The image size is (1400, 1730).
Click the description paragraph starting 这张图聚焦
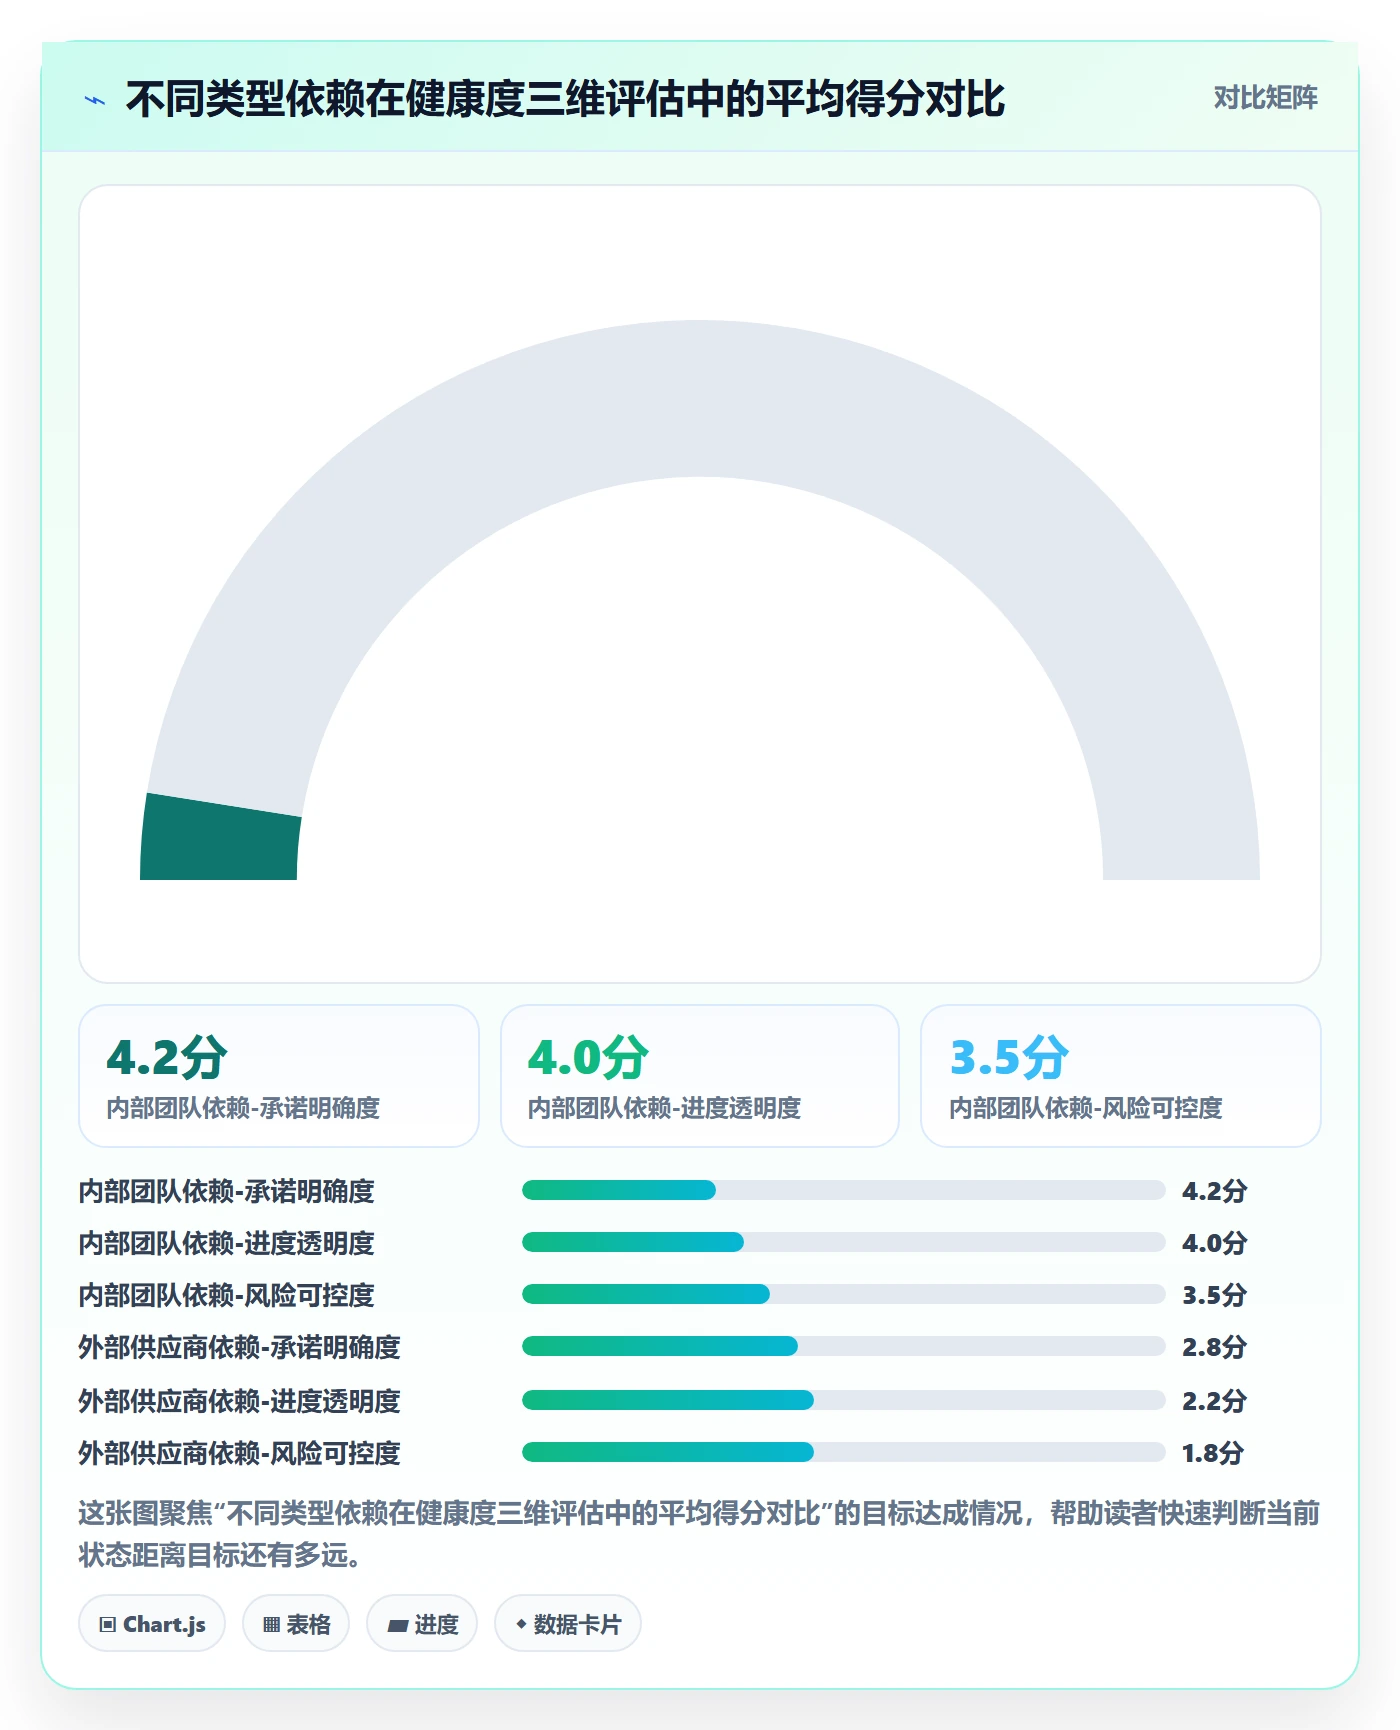700,1533
